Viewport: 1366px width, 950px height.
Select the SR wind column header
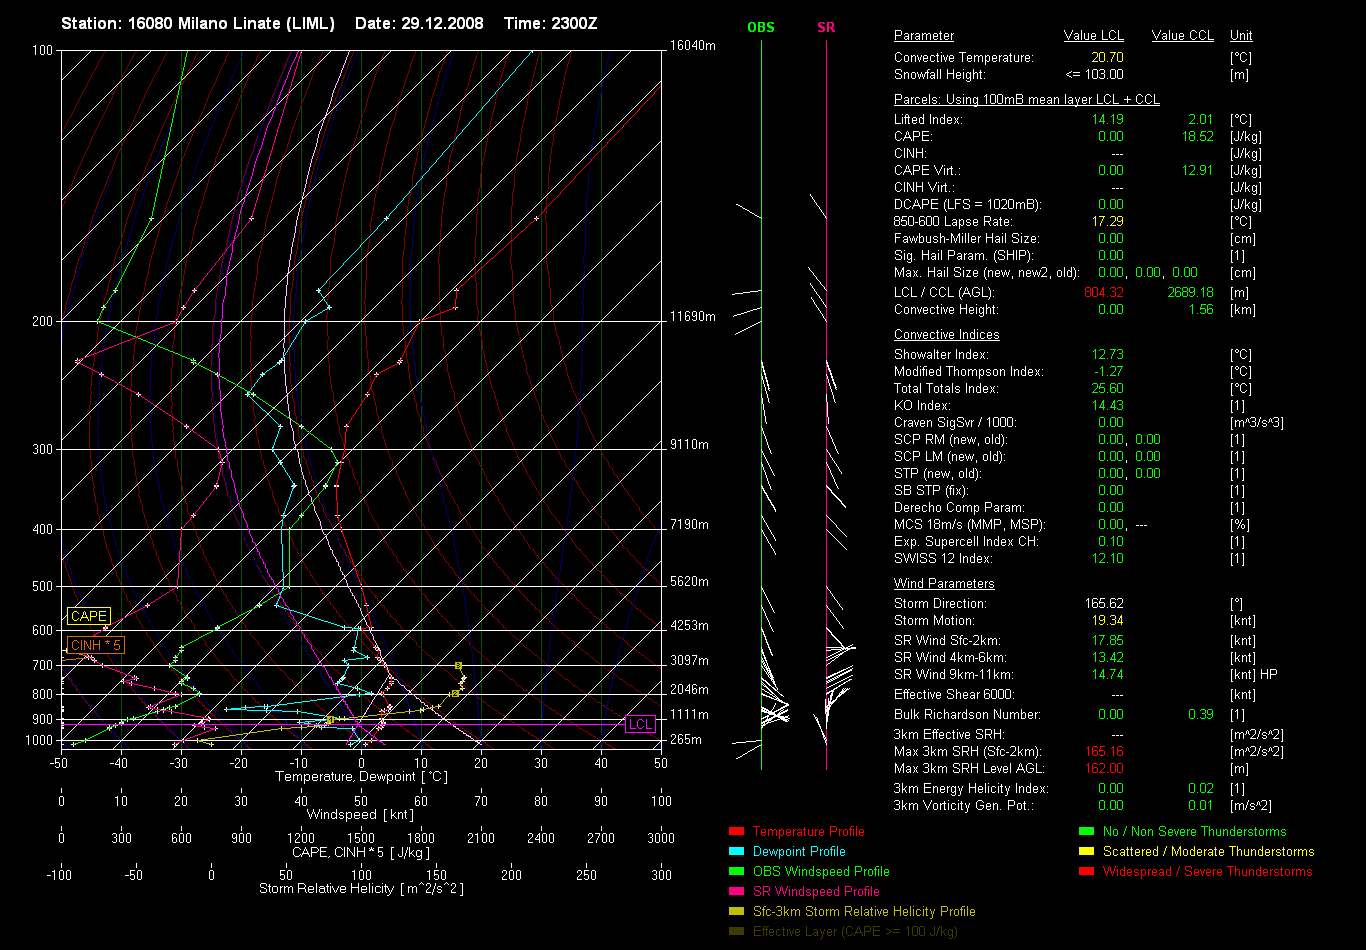(x=826, y=28)
